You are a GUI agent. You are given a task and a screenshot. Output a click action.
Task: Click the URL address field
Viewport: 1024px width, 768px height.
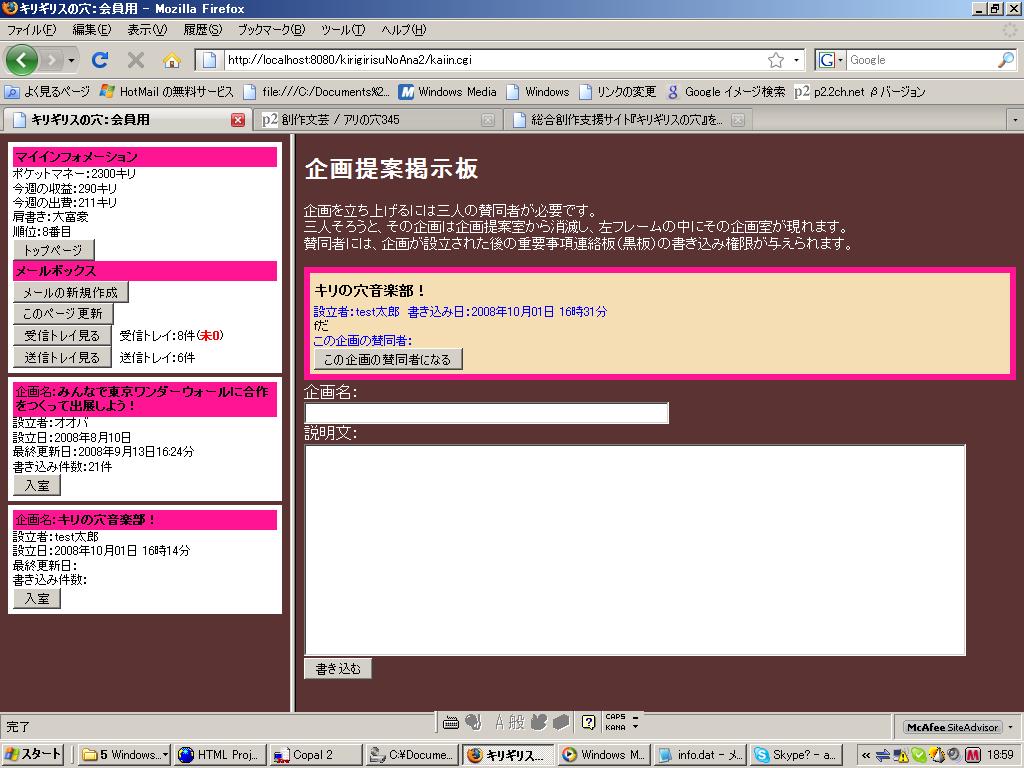[x=494, y=60]
